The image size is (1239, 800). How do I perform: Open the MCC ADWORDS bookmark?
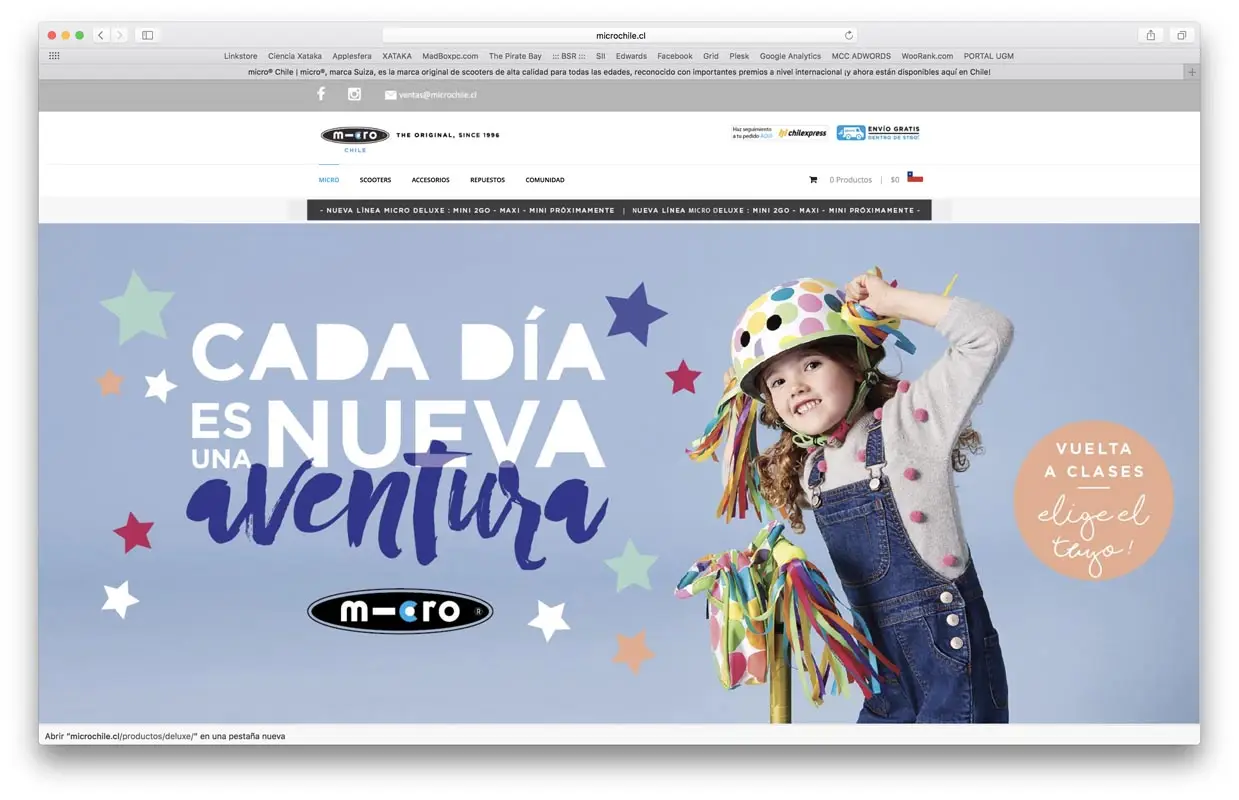[x=861, y=56]
